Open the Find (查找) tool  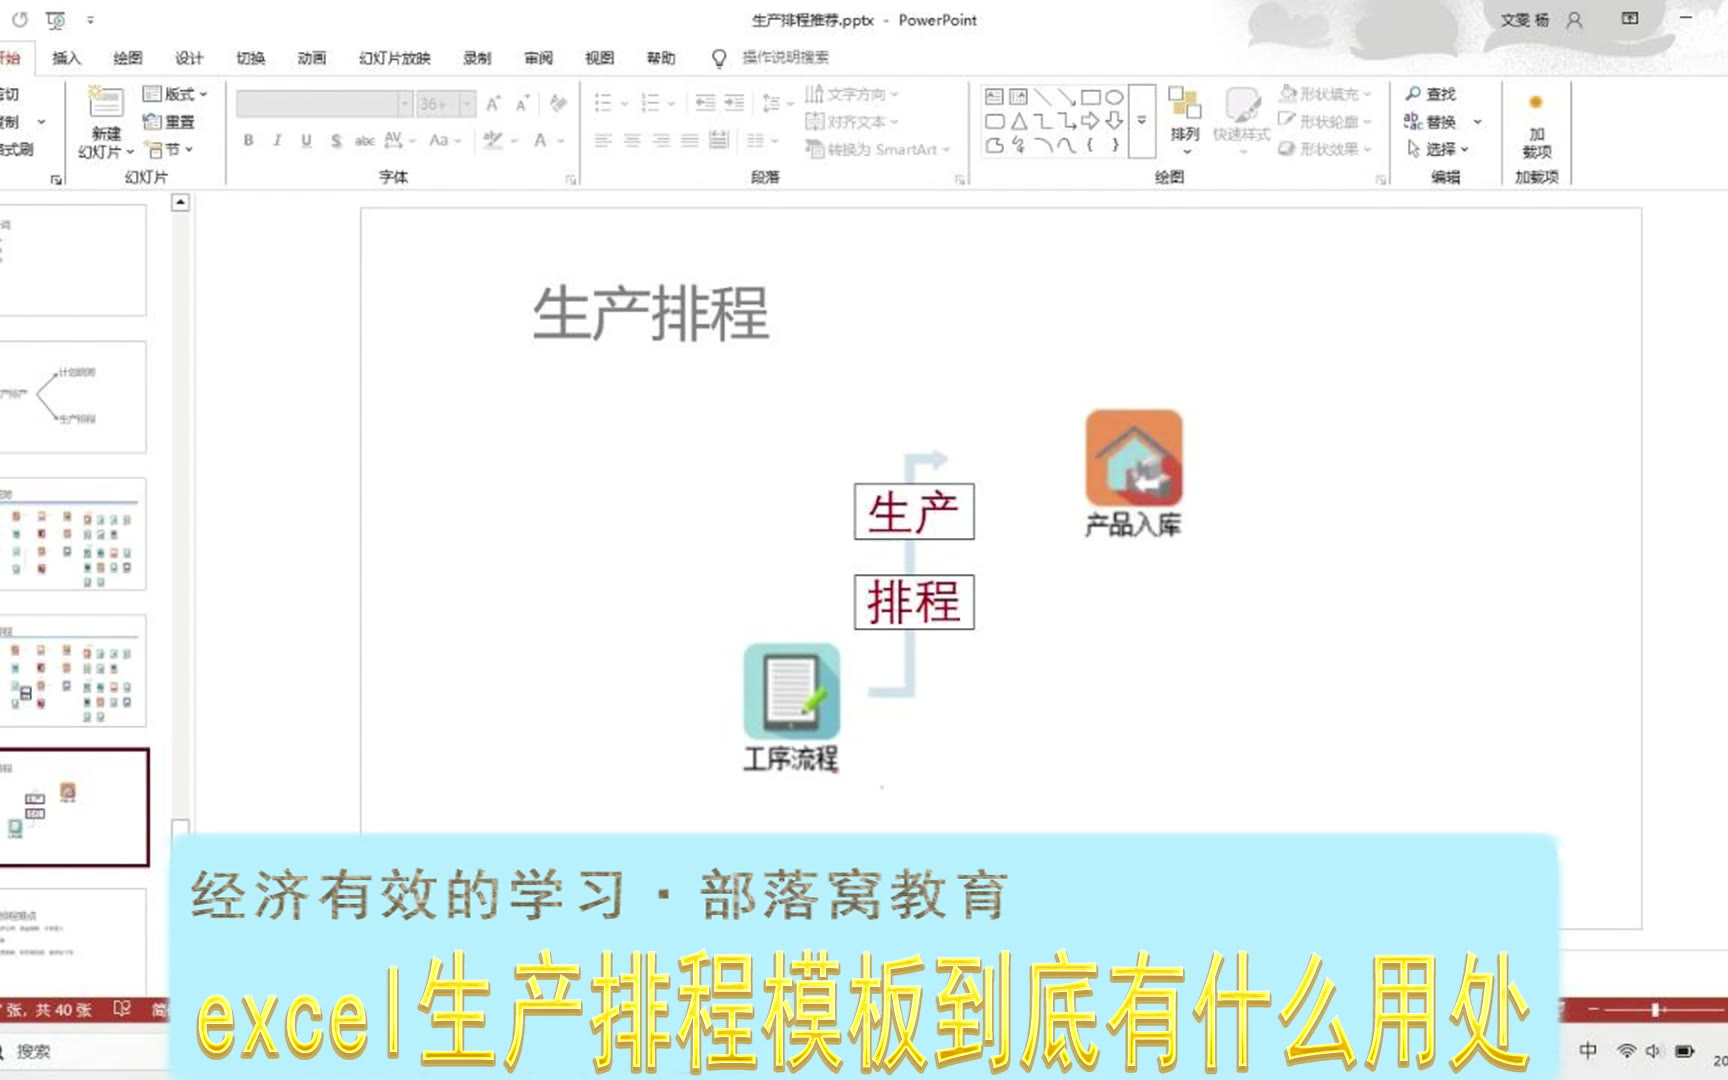pyautogui.click(x=1430, y=94)
